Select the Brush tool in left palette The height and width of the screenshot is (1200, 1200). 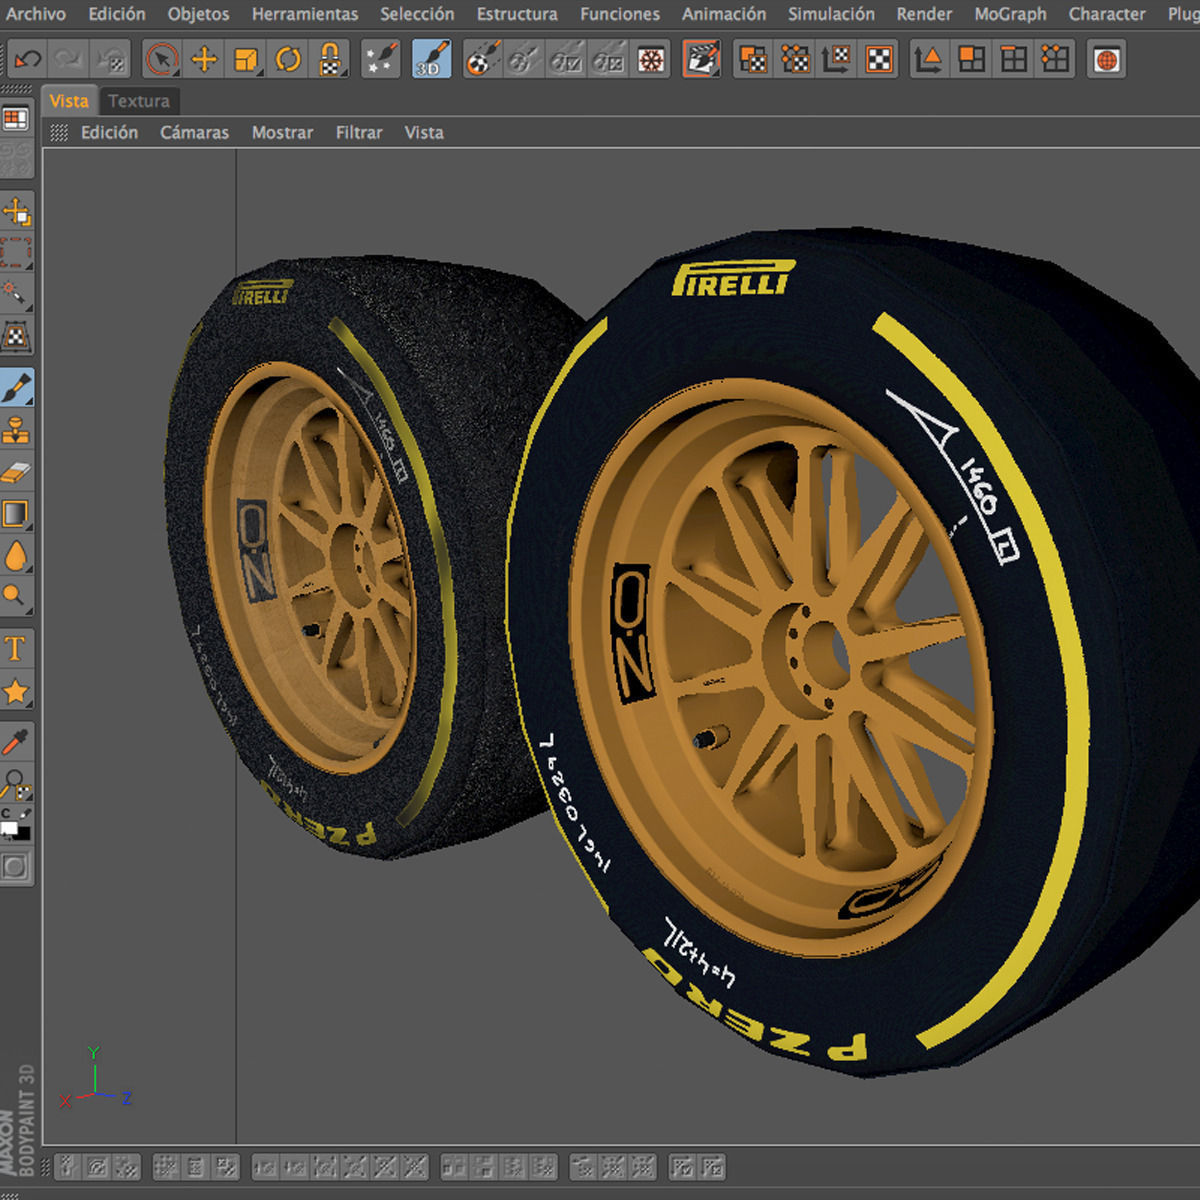tap(16, 387)
